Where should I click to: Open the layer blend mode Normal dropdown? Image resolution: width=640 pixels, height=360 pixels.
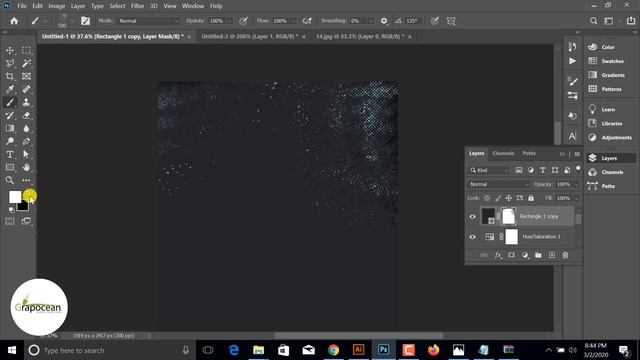499,184
